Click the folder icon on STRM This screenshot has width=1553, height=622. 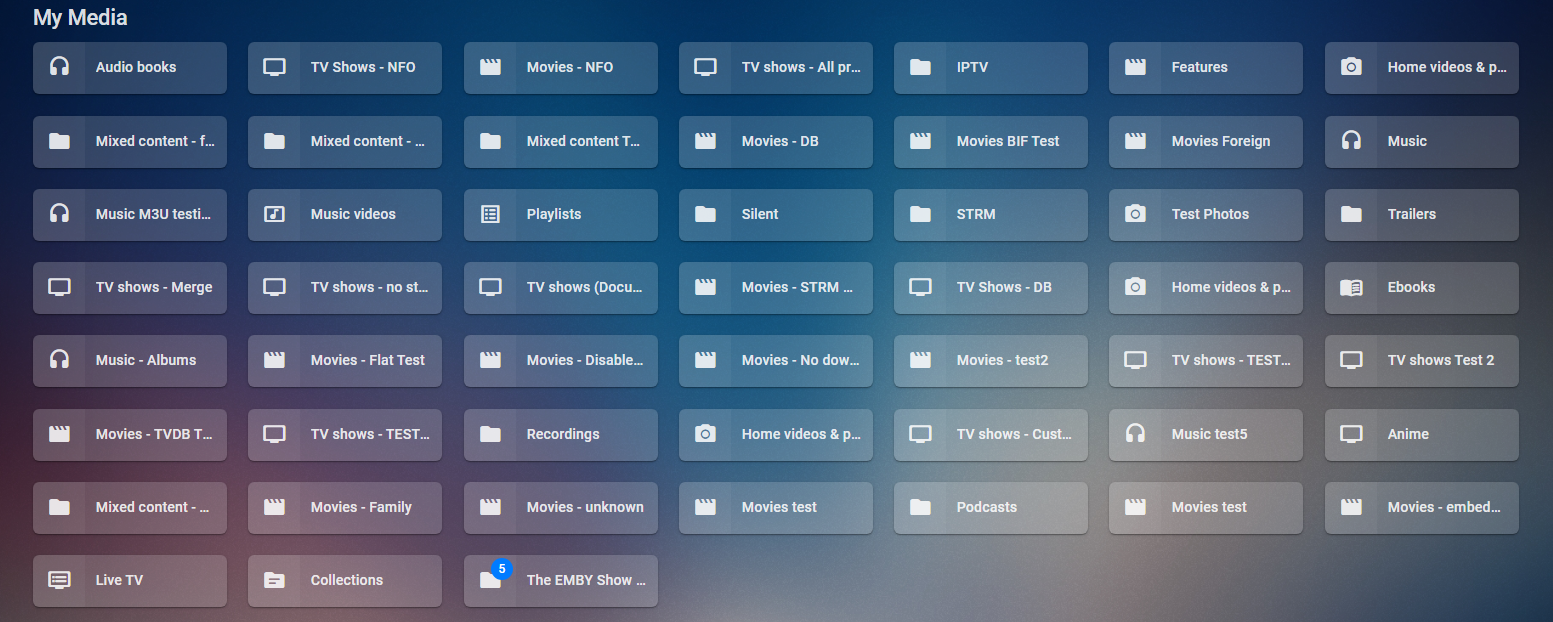(920, 214)
